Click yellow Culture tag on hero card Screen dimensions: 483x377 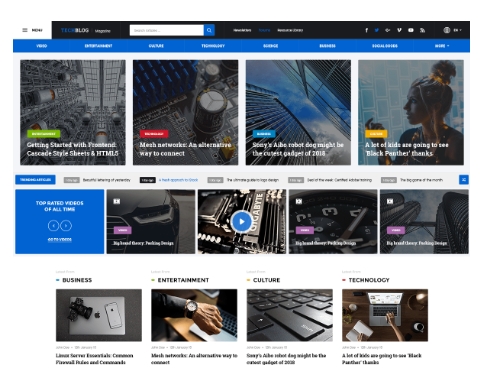(x=376, y=134)
